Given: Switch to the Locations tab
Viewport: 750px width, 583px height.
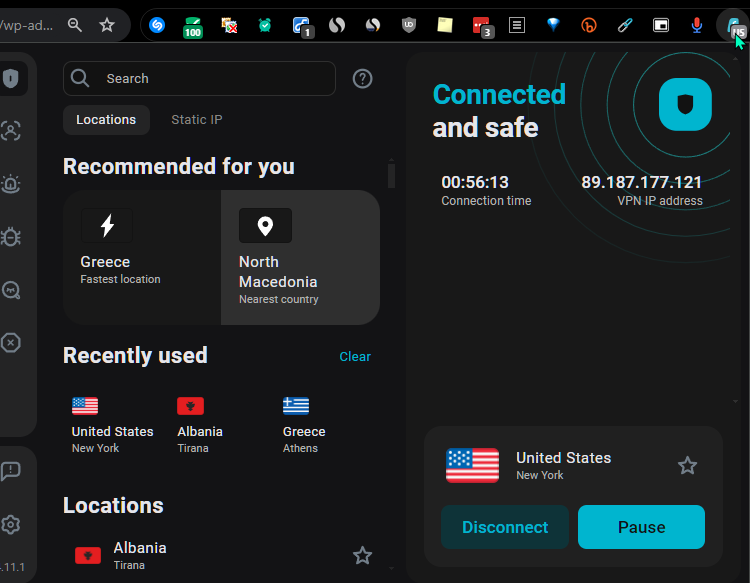Looking at the screenshot, I should [x=106, y=120].
